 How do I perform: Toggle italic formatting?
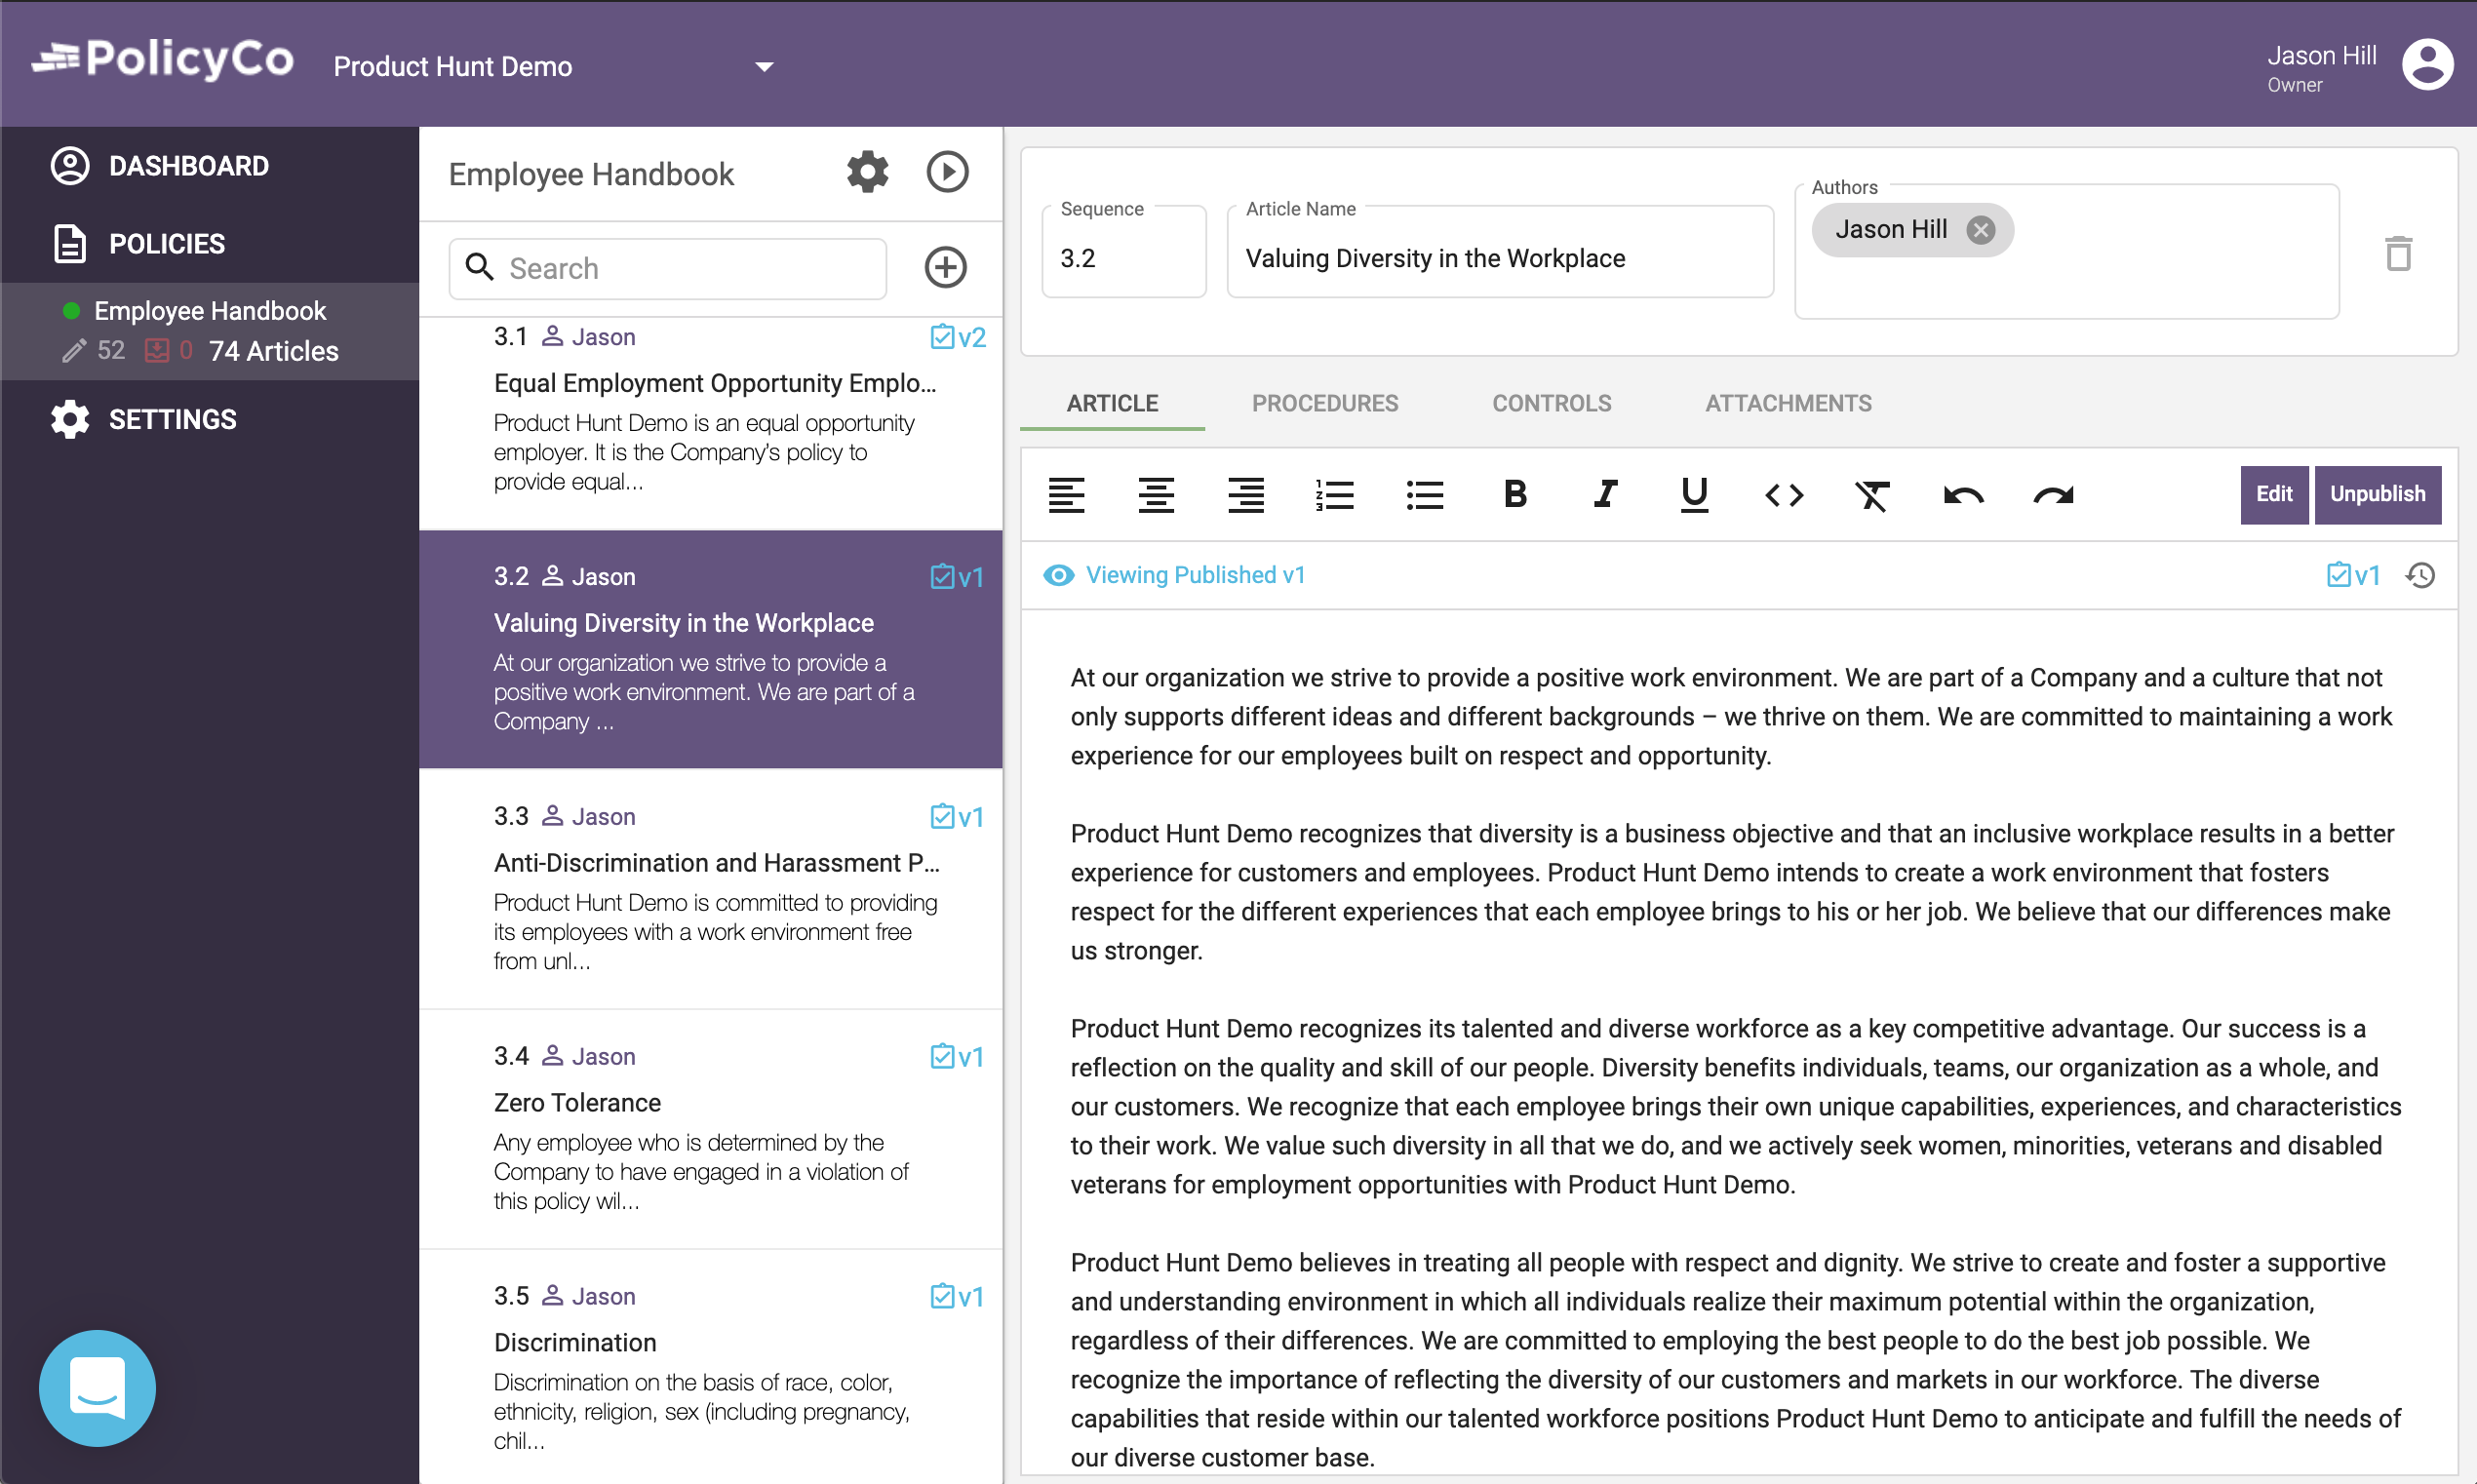[1604, 495]
